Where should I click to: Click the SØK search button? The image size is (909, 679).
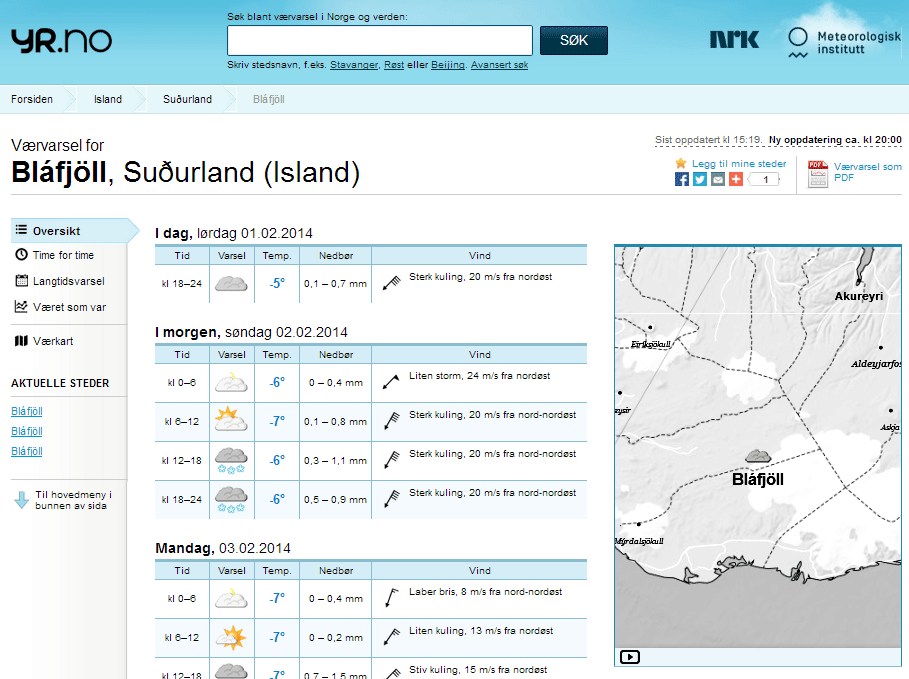point(574,41)
